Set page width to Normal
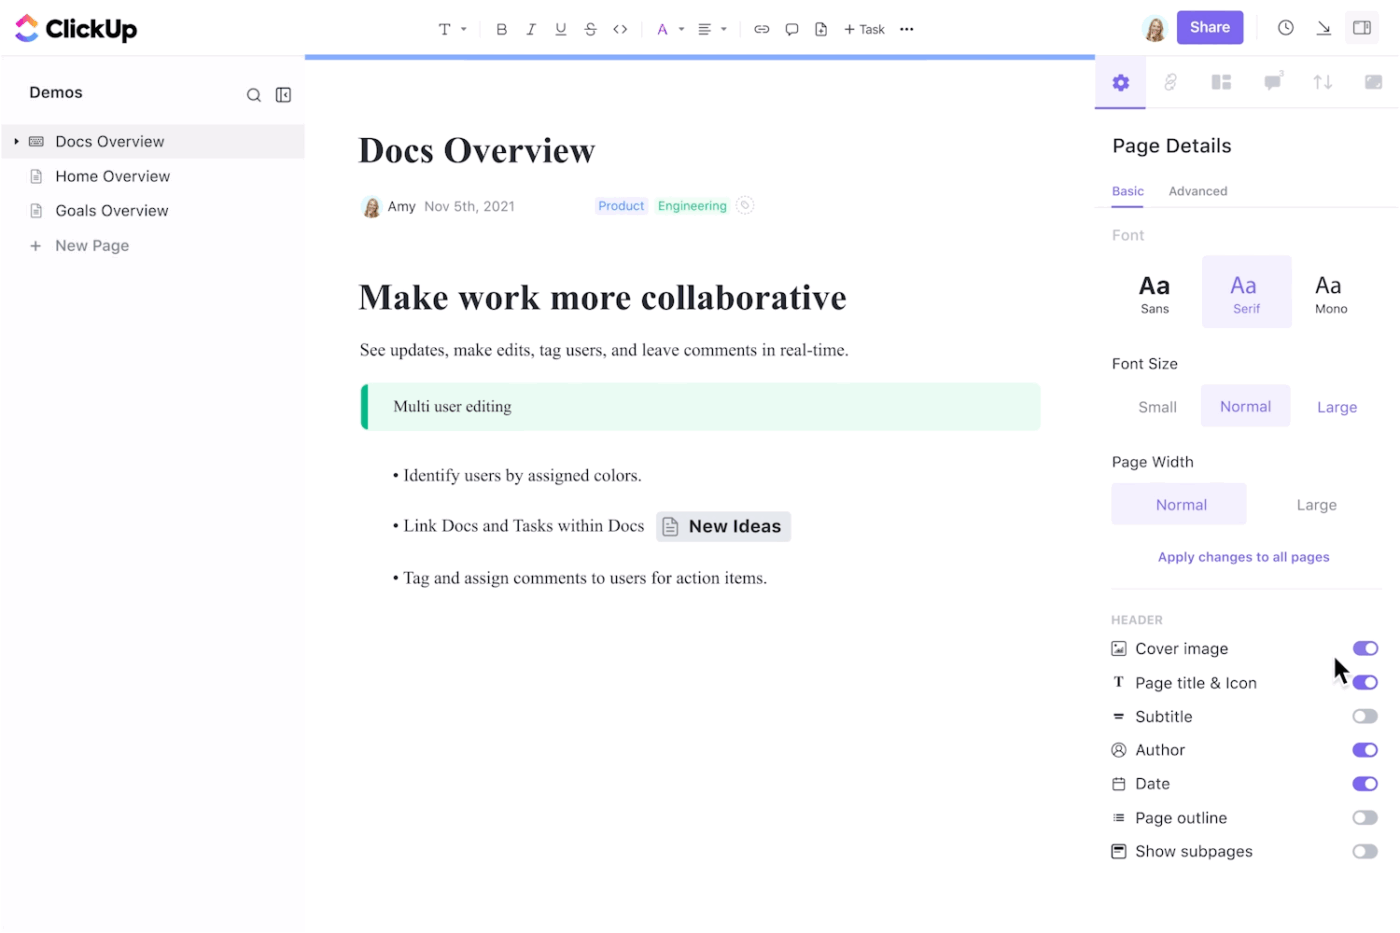 pos(1180,505)
